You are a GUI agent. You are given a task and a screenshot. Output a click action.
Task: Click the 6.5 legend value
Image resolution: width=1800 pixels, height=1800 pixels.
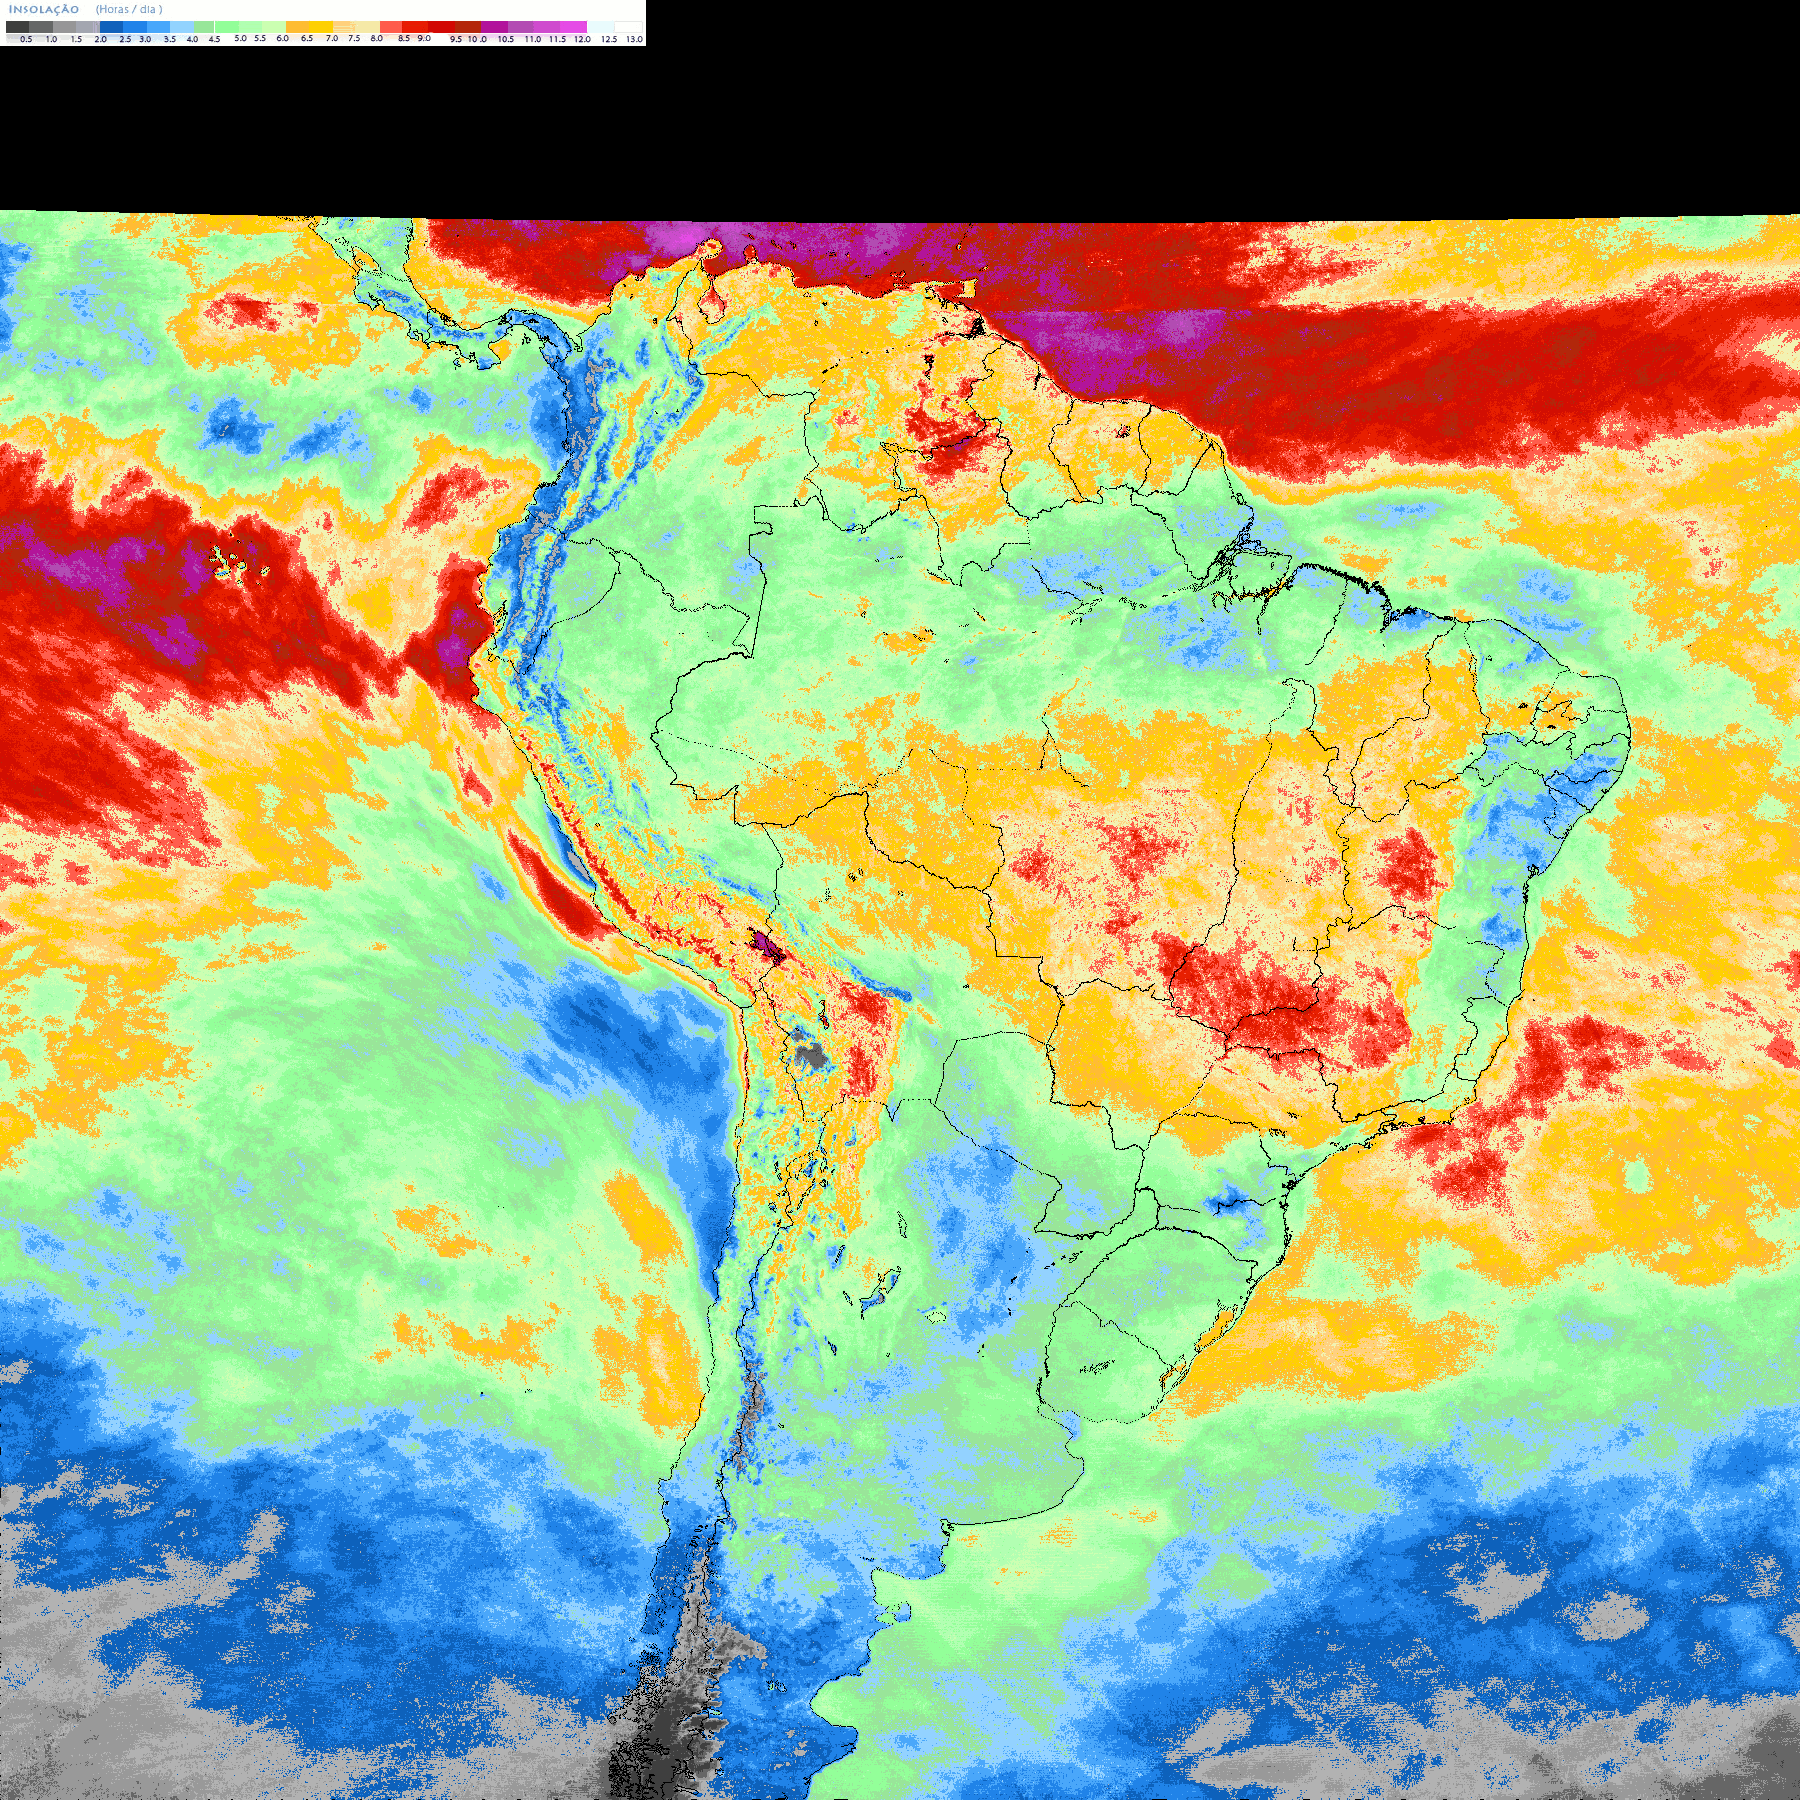(307, 38)
